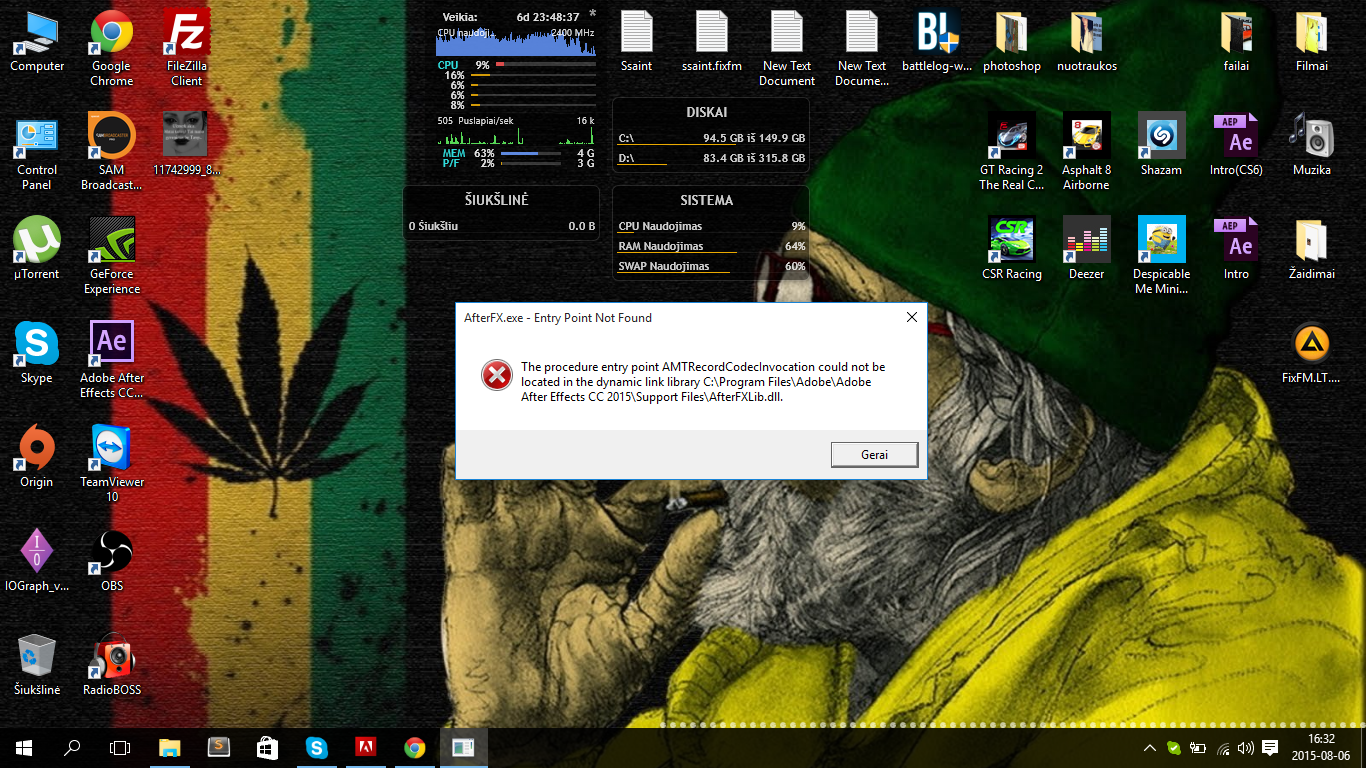Launch RadioBOSS shortcut
The image size is (1366, 768).
(x=112, y=665)
